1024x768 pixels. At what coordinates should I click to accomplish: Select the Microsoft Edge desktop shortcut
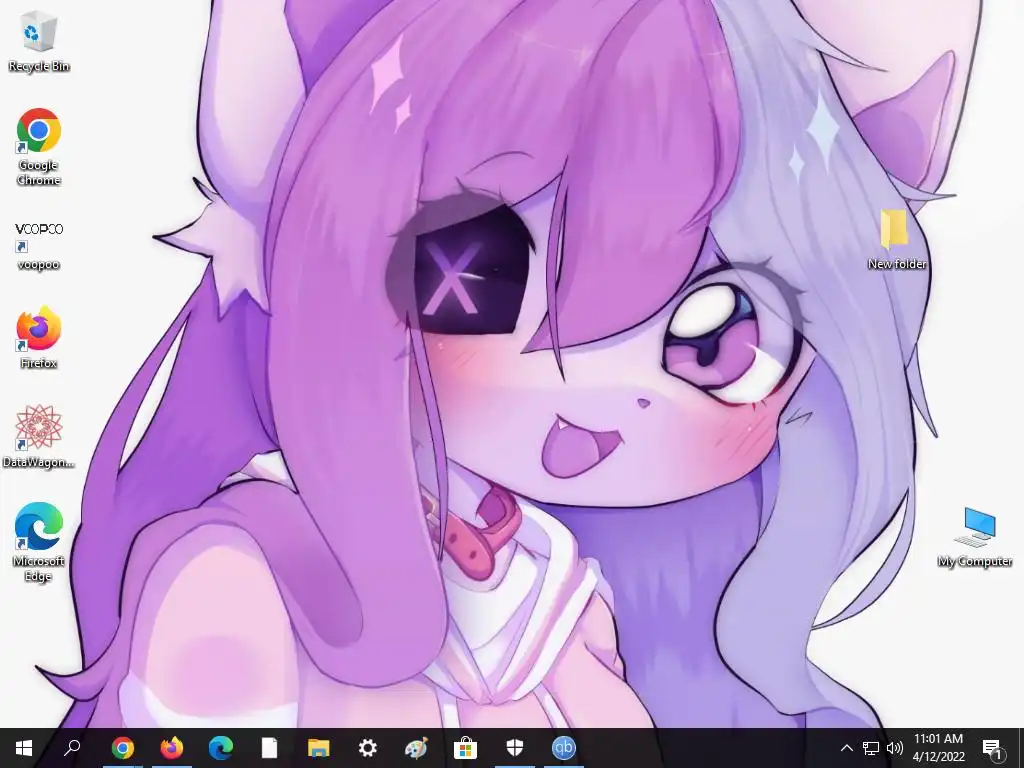39,542
